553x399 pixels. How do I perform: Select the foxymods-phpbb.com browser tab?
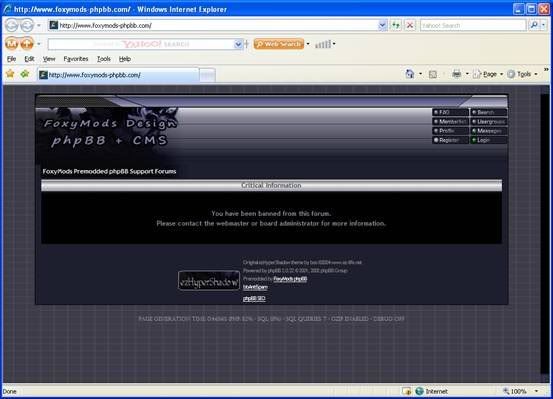point(118,75)
